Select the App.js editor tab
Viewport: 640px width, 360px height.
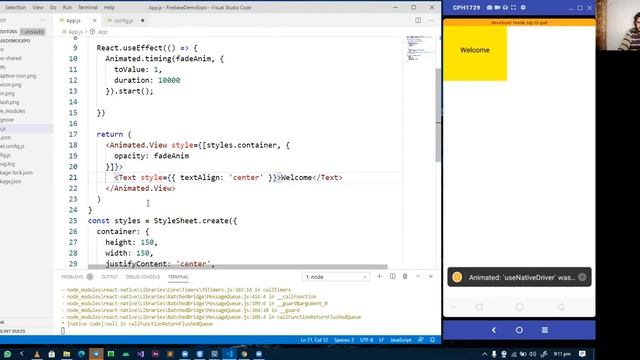73,20
